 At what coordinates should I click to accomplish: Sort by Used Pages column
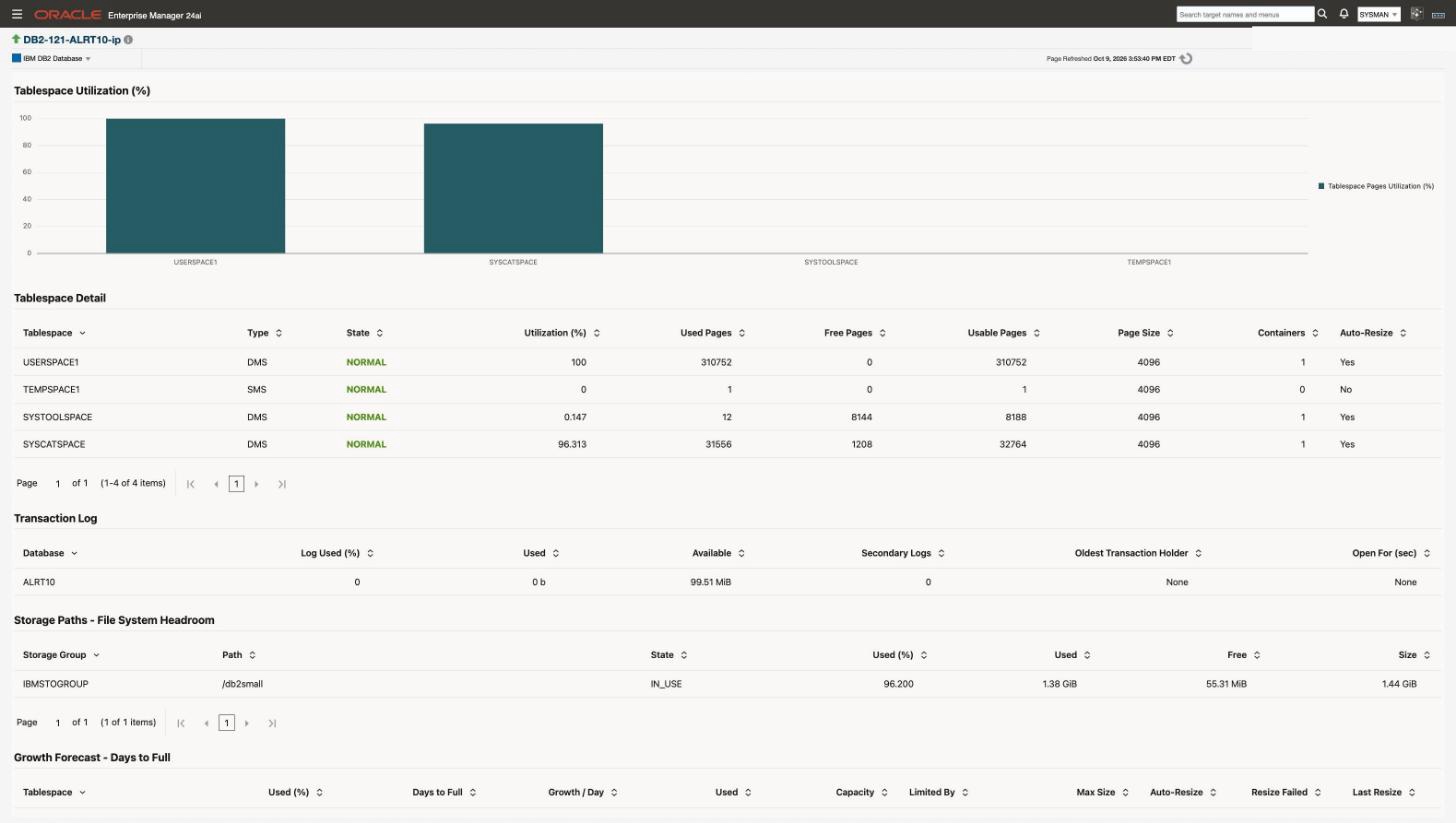[742, 333]
